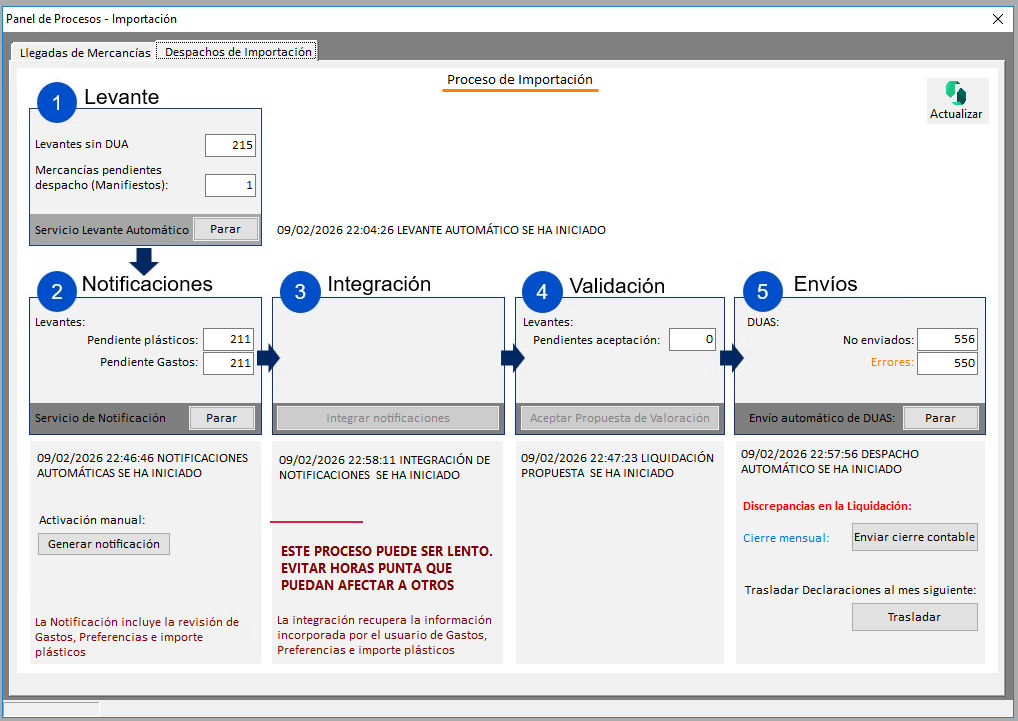This screenshot has height=721, width=1018.
Task: Click the arrow between Validación and Envíos
Action: click(732, 359)
